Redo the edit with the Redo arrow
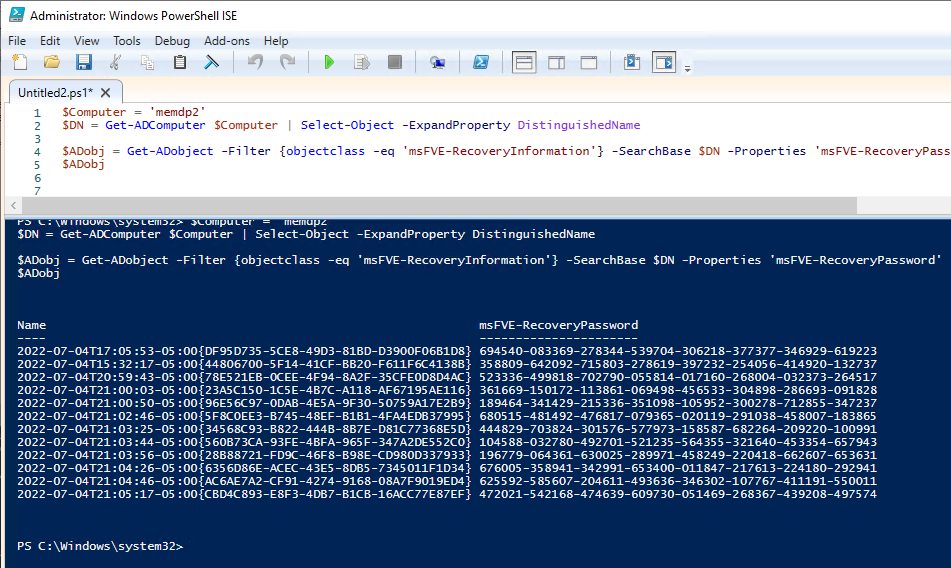This screenshot has width=951, height=568. (x=287, y=62)
